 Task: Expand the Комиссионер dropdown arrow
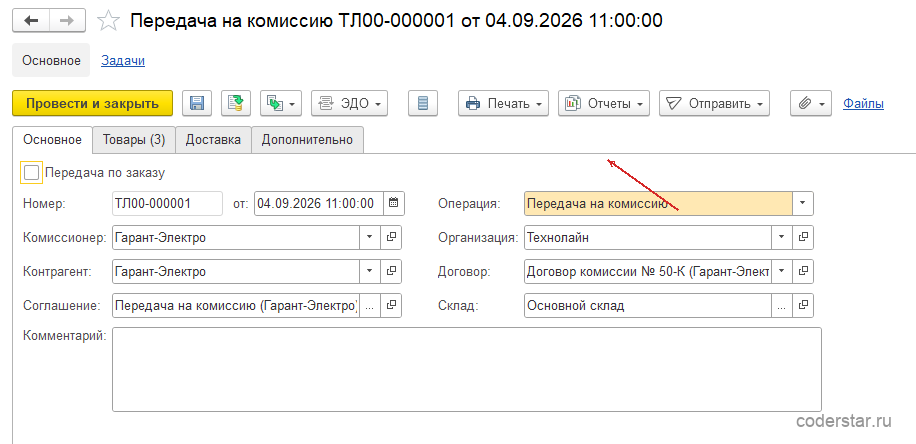(369, 238)
